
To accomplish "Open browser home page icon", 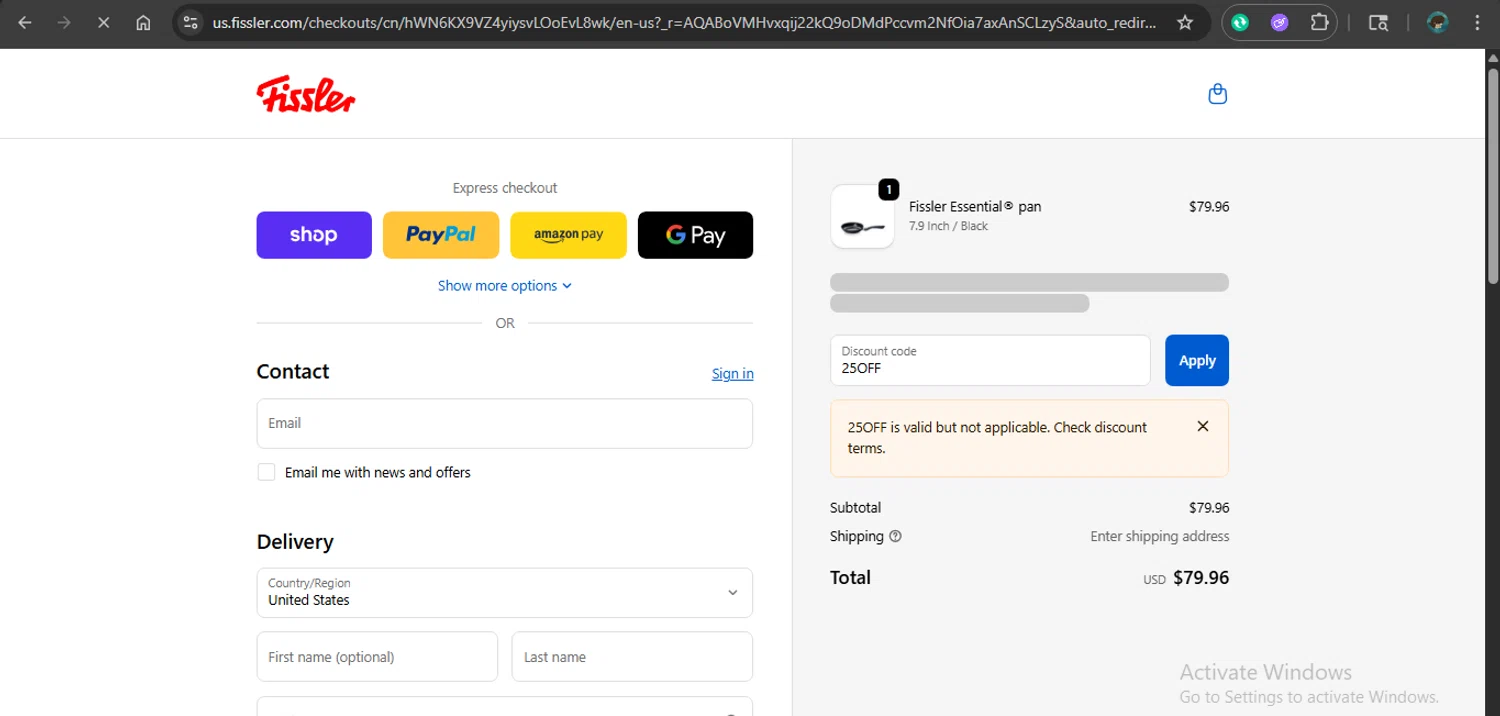I will (x=143, y=22).
